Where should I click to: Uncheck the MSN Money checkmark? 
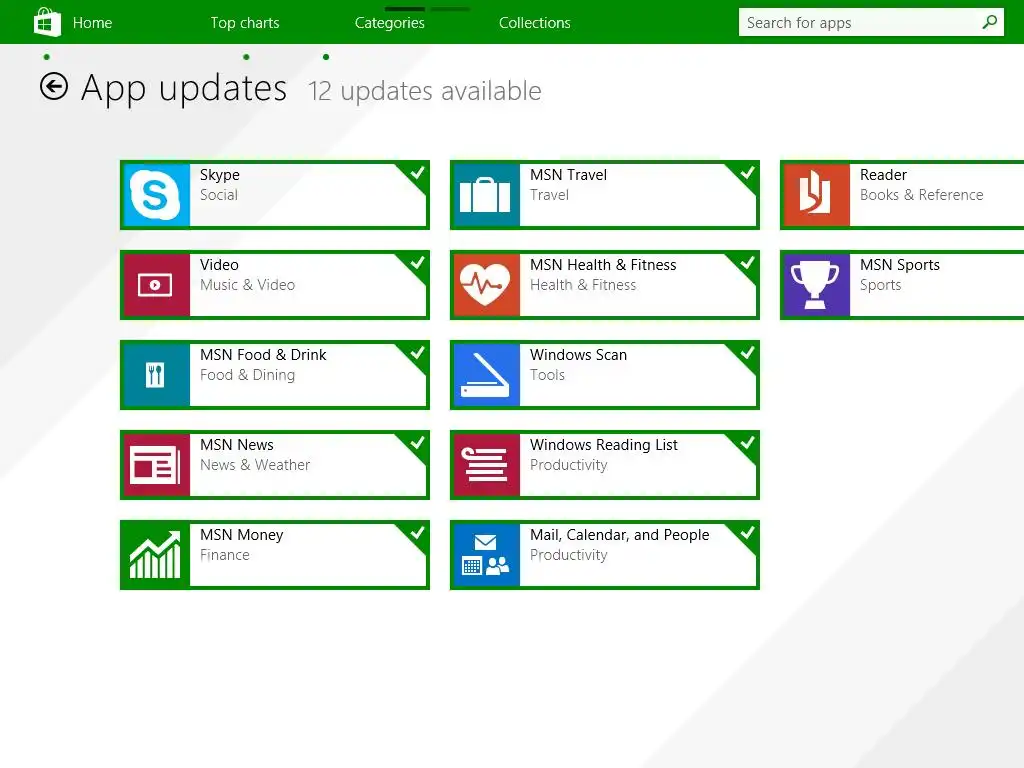(417, 533)
